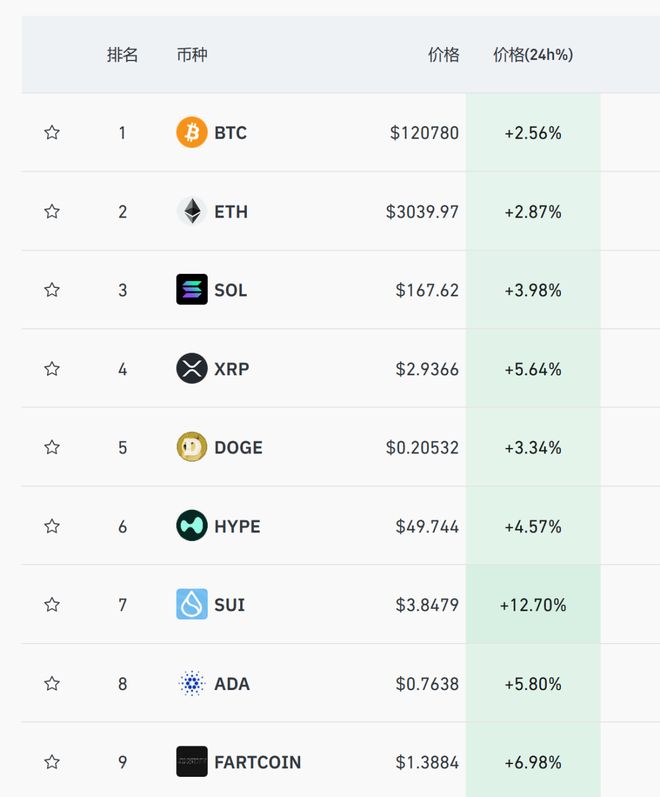Click the SUI +12.70% change cell
This screenshot has width=660, height=797.
[533, 605]
